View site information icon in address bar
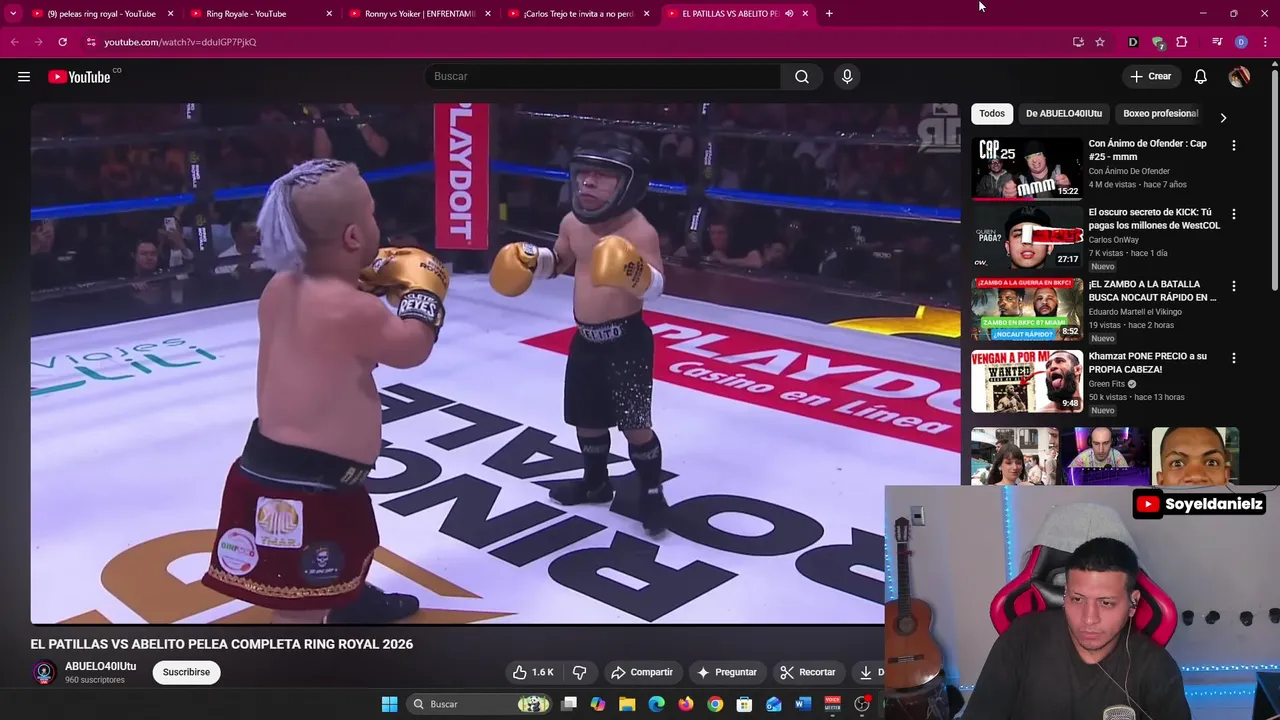The height and width of the screenshot is (720, 1280). coord(91,42)
